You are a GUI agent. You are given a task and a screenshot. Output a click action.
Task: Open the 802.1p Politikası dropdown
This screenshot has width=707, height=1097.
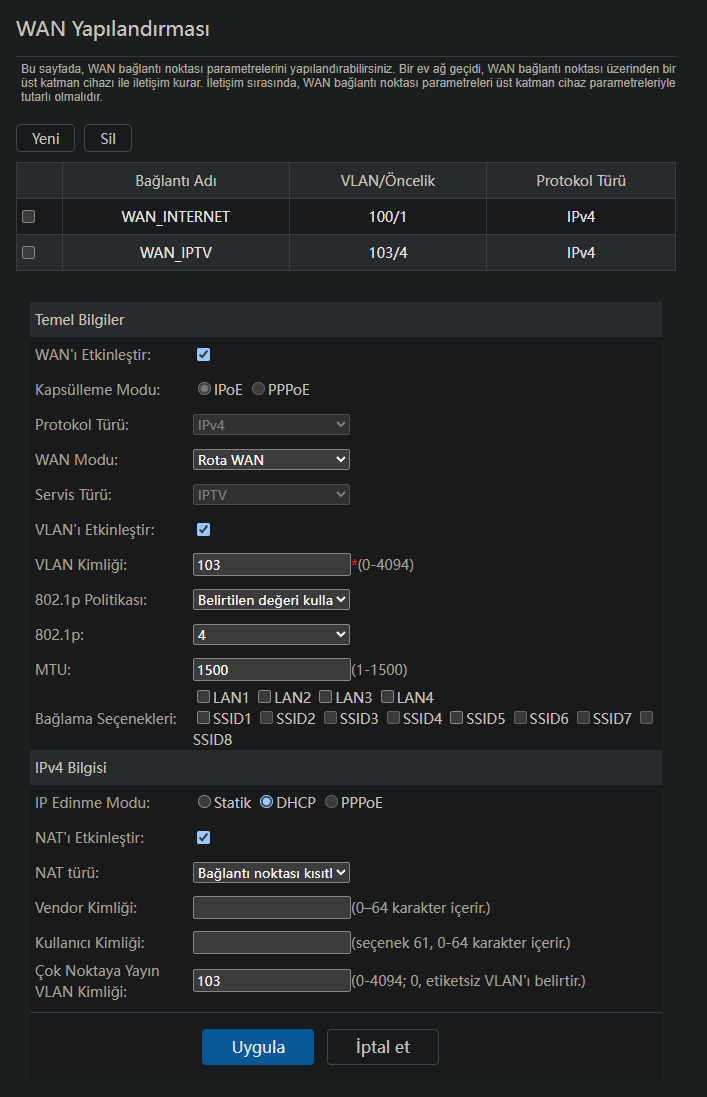pyautogui.click(x=271, y=600)
